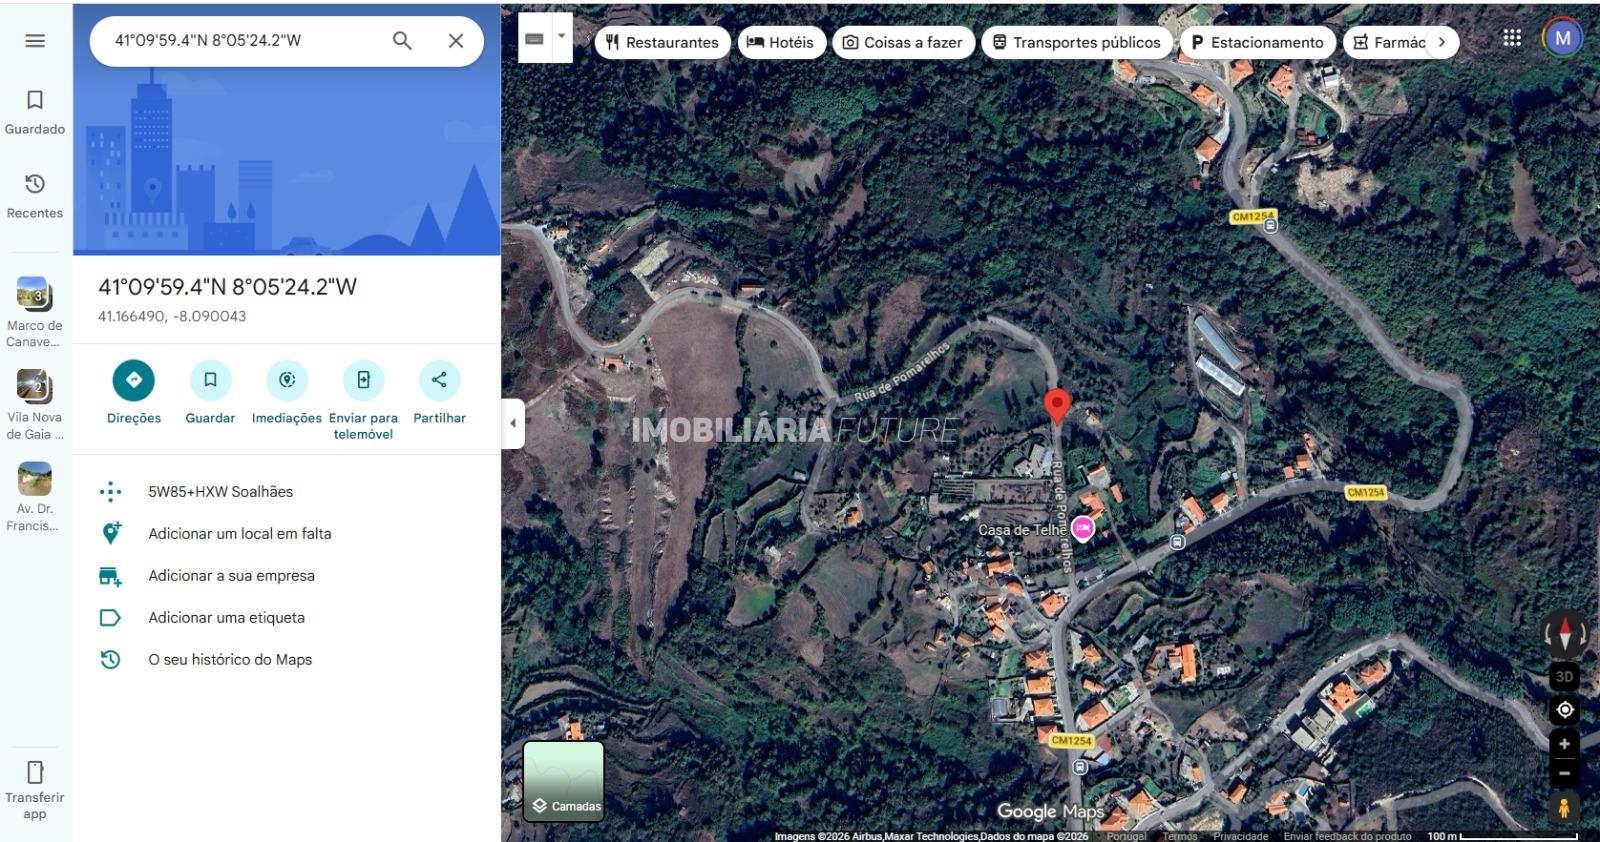Click the Pegman Street View icon
1600x842 pixels.
(x=1564, y=807)
